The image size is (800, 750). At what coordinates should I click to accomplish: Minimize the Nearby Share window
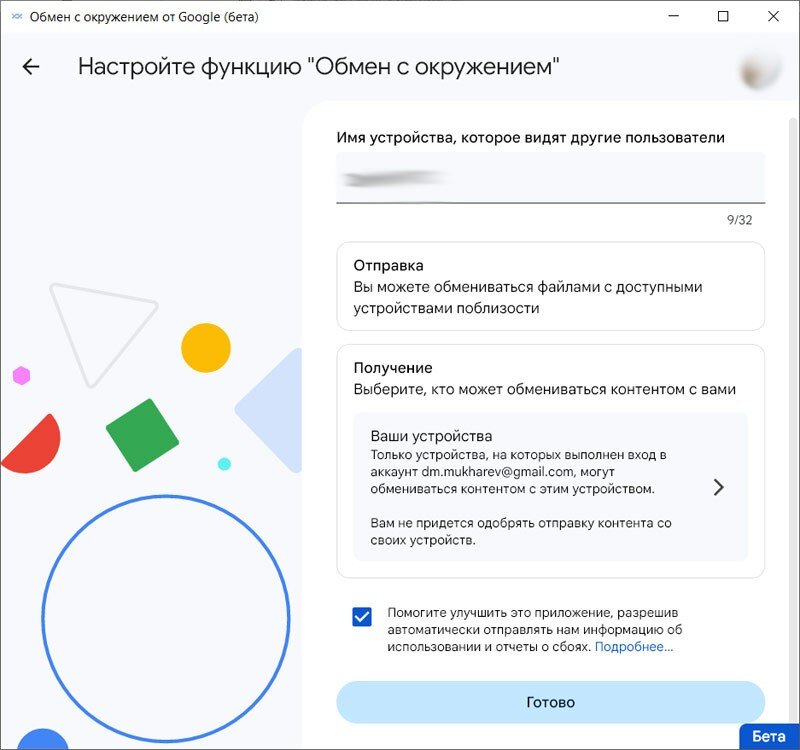[x=673, y=16]
